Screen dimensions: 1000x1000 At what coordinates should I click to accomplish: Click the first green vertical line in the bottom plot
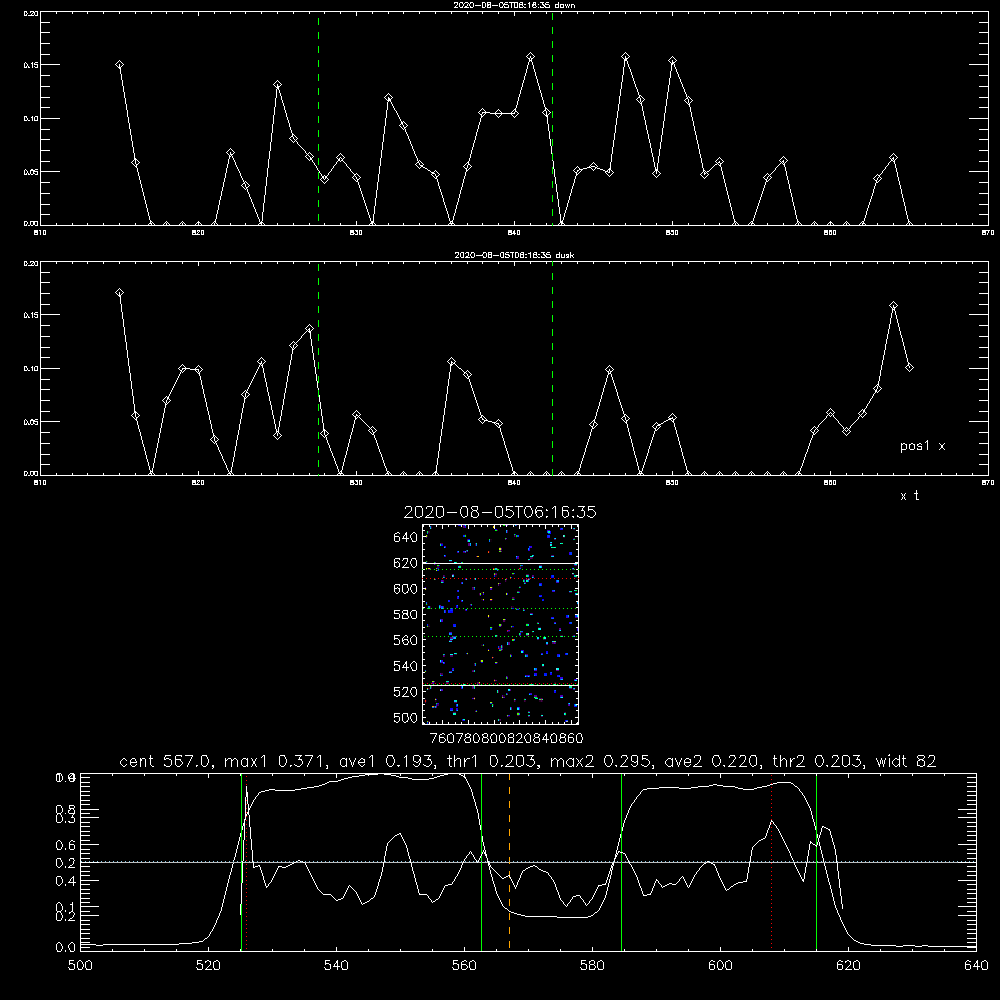tap(241, 861)
